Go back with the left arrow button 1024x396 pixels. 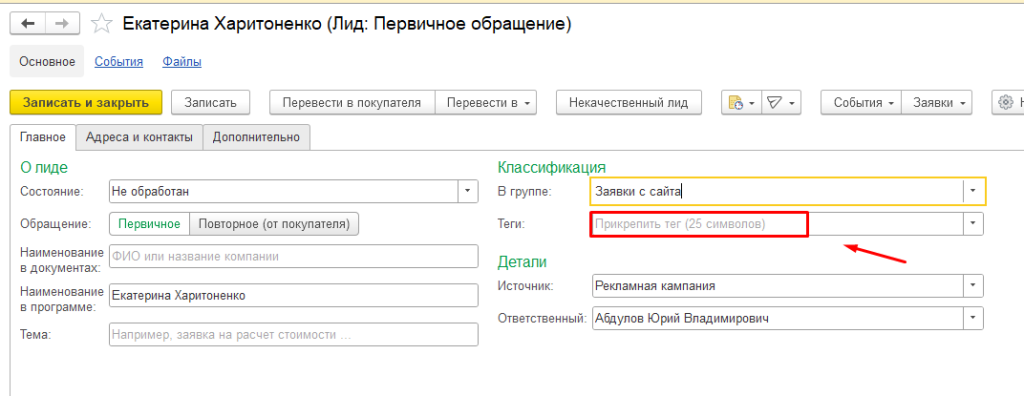point(27,24)
